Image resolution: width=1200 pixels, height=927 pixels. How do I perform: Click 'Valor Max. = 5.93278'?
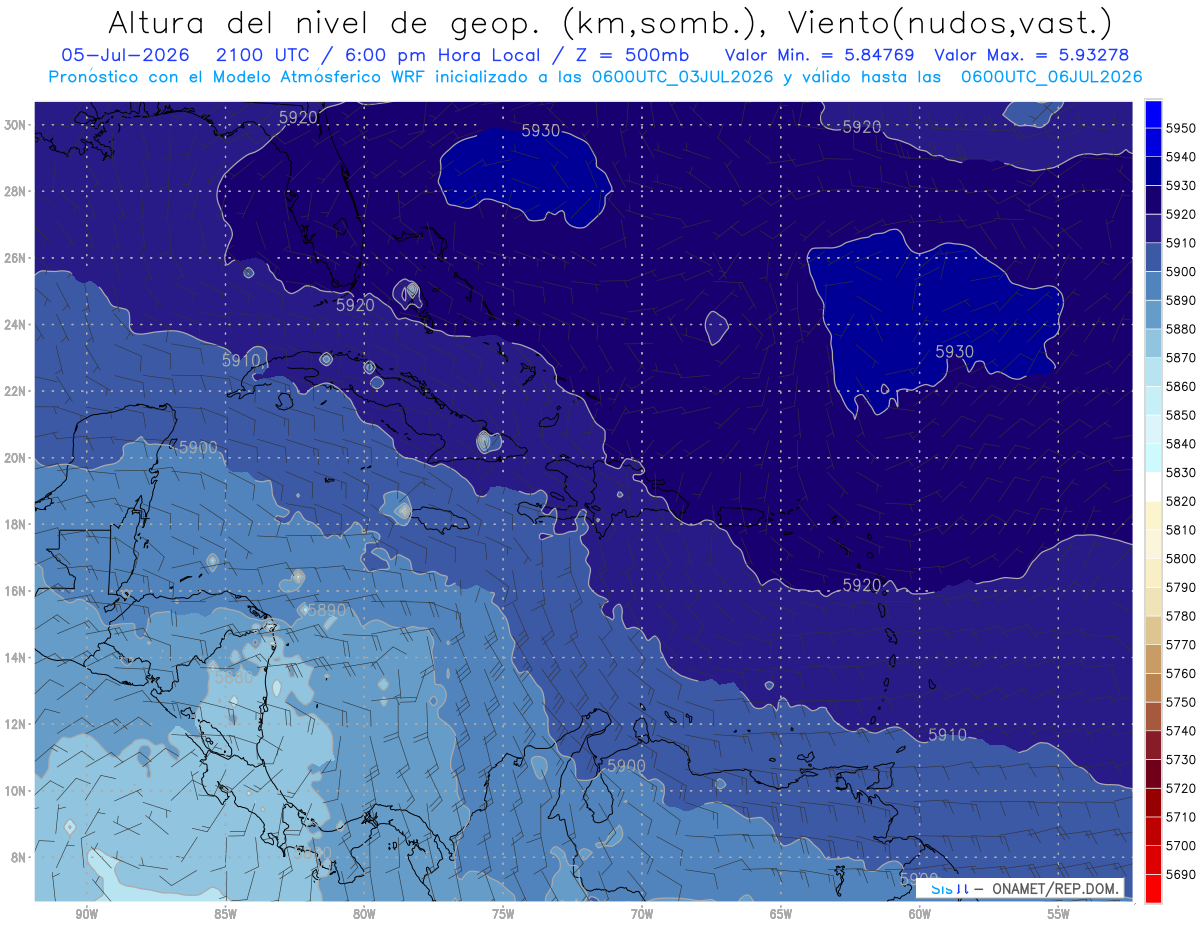(x=1031, y=54)
